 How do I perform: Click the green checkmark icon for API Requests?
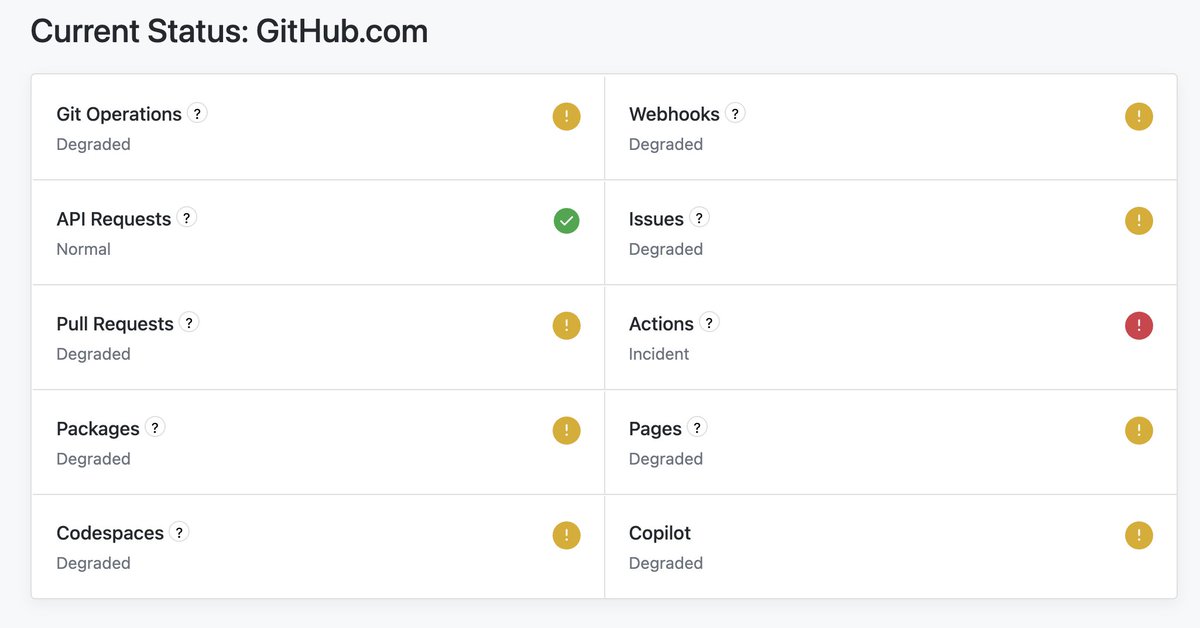click(x=567, y=221)
